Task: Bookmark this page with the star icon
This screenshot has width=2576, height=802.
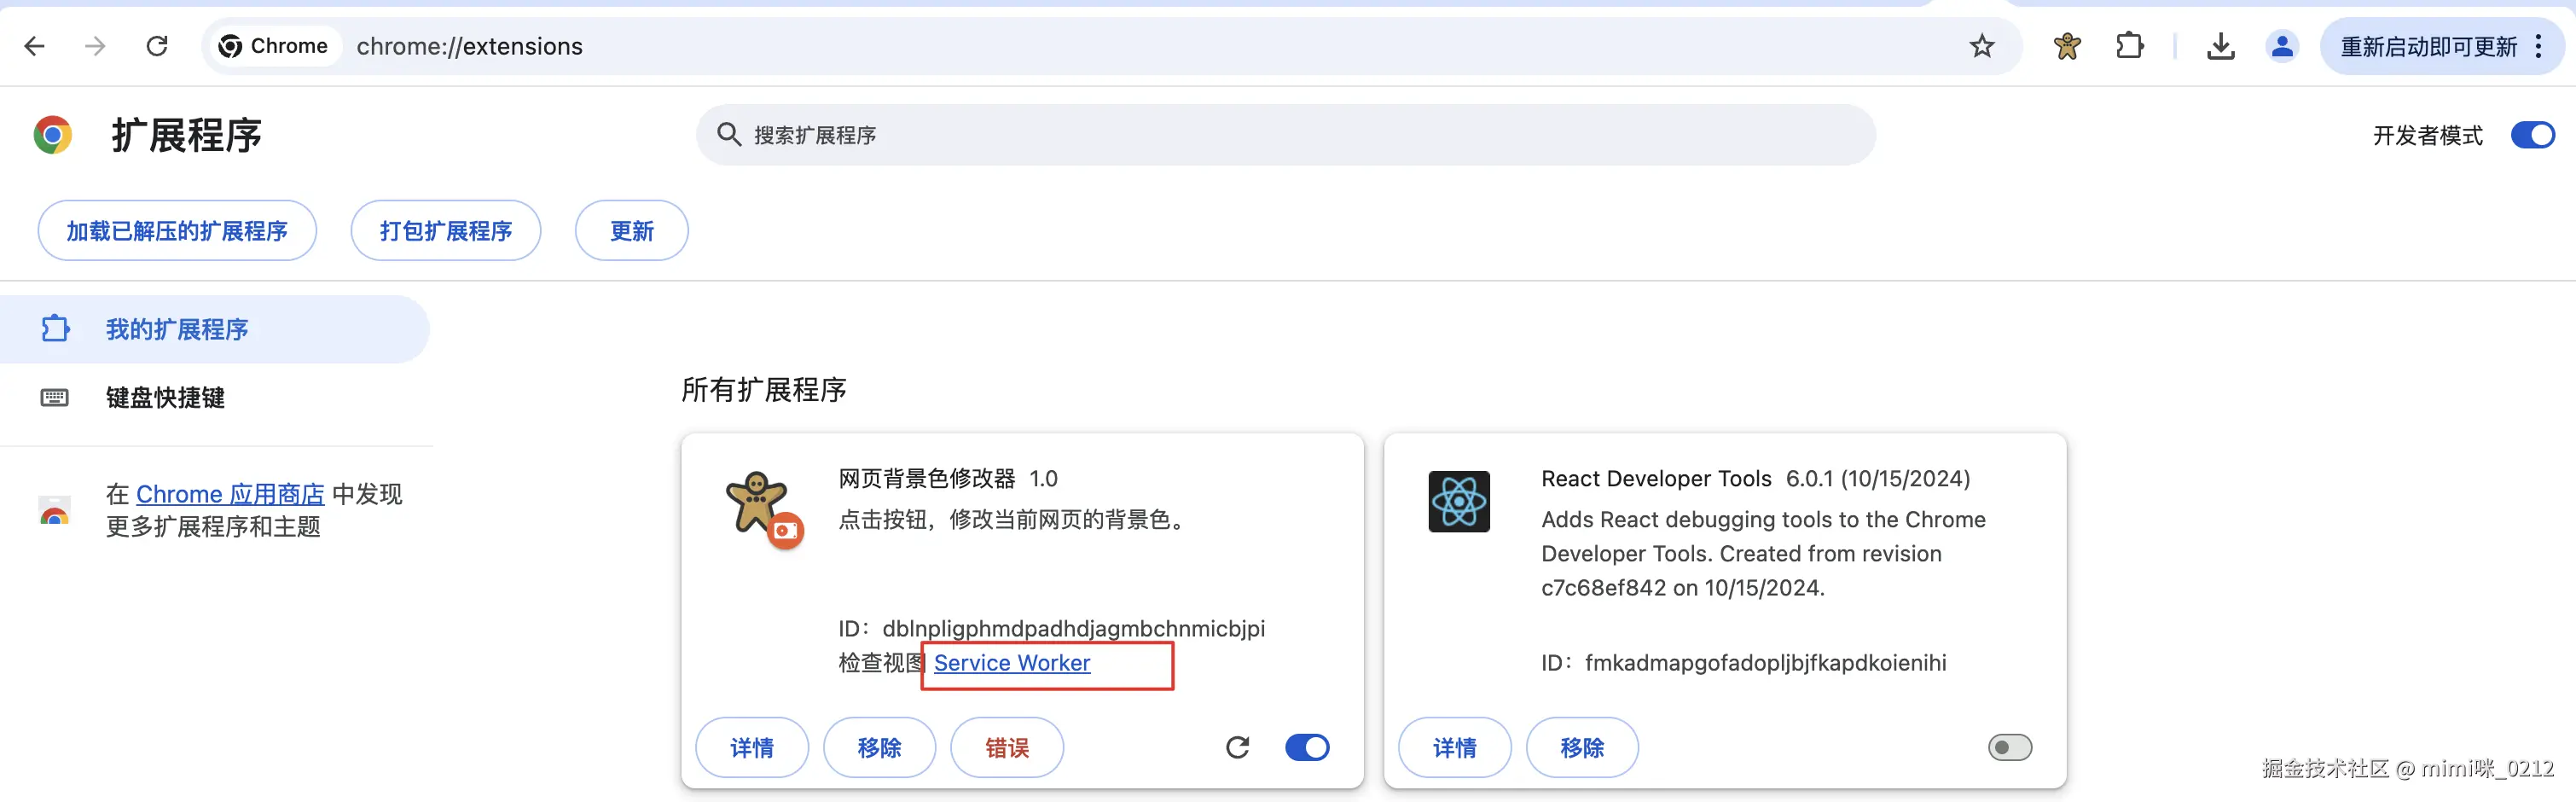Action: (1982, 46)
